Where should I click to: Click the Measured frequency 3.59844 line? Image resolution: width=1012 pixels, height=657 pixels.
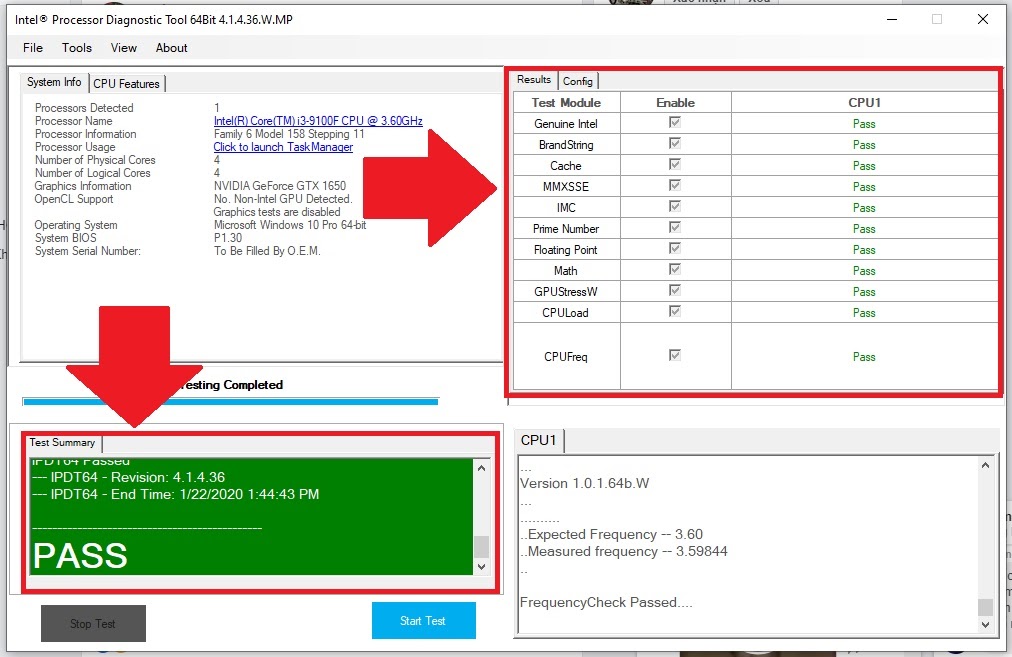623,551
